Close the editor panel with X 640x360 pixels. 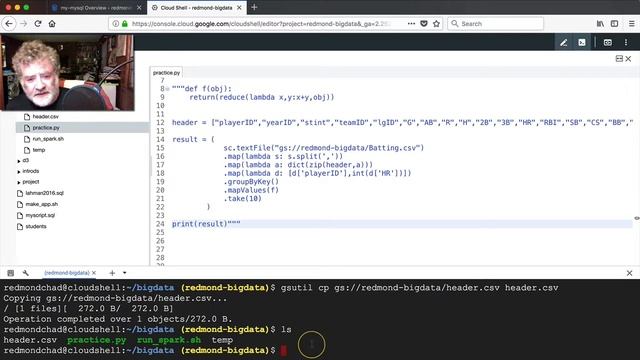pos(629,59)
